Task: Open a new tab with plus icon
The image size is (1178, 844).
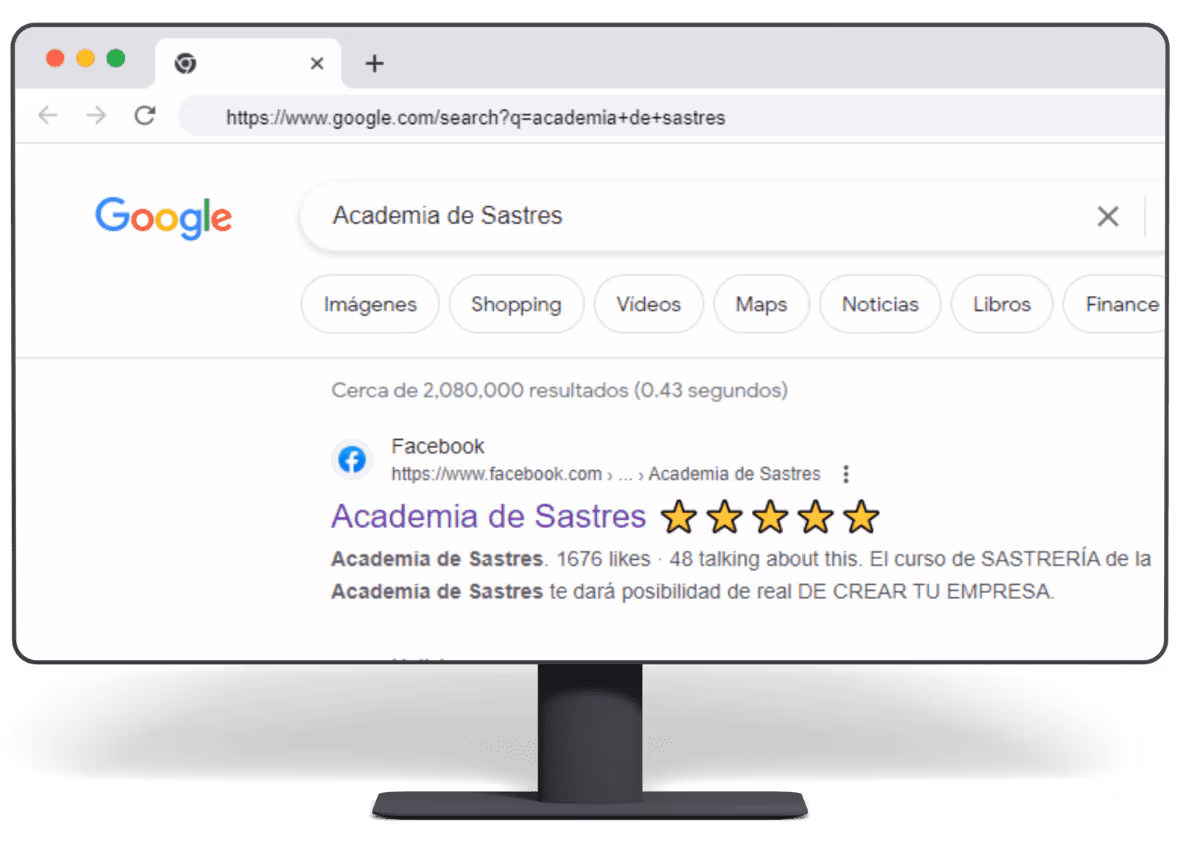Action: click(374, 63)
